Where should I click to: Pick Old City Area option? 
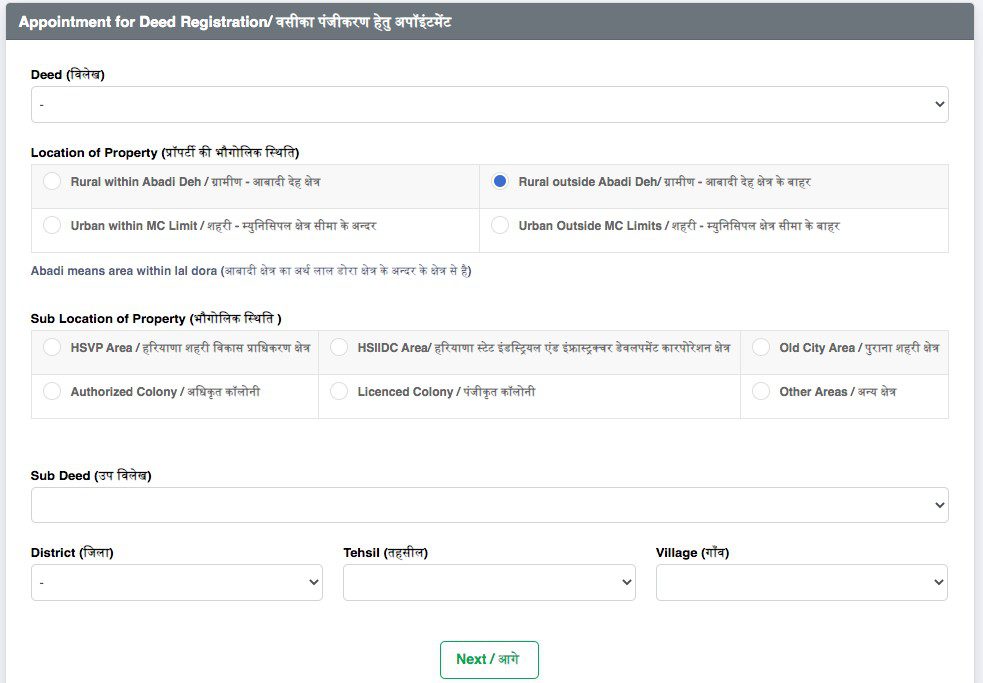click(761, 348)
